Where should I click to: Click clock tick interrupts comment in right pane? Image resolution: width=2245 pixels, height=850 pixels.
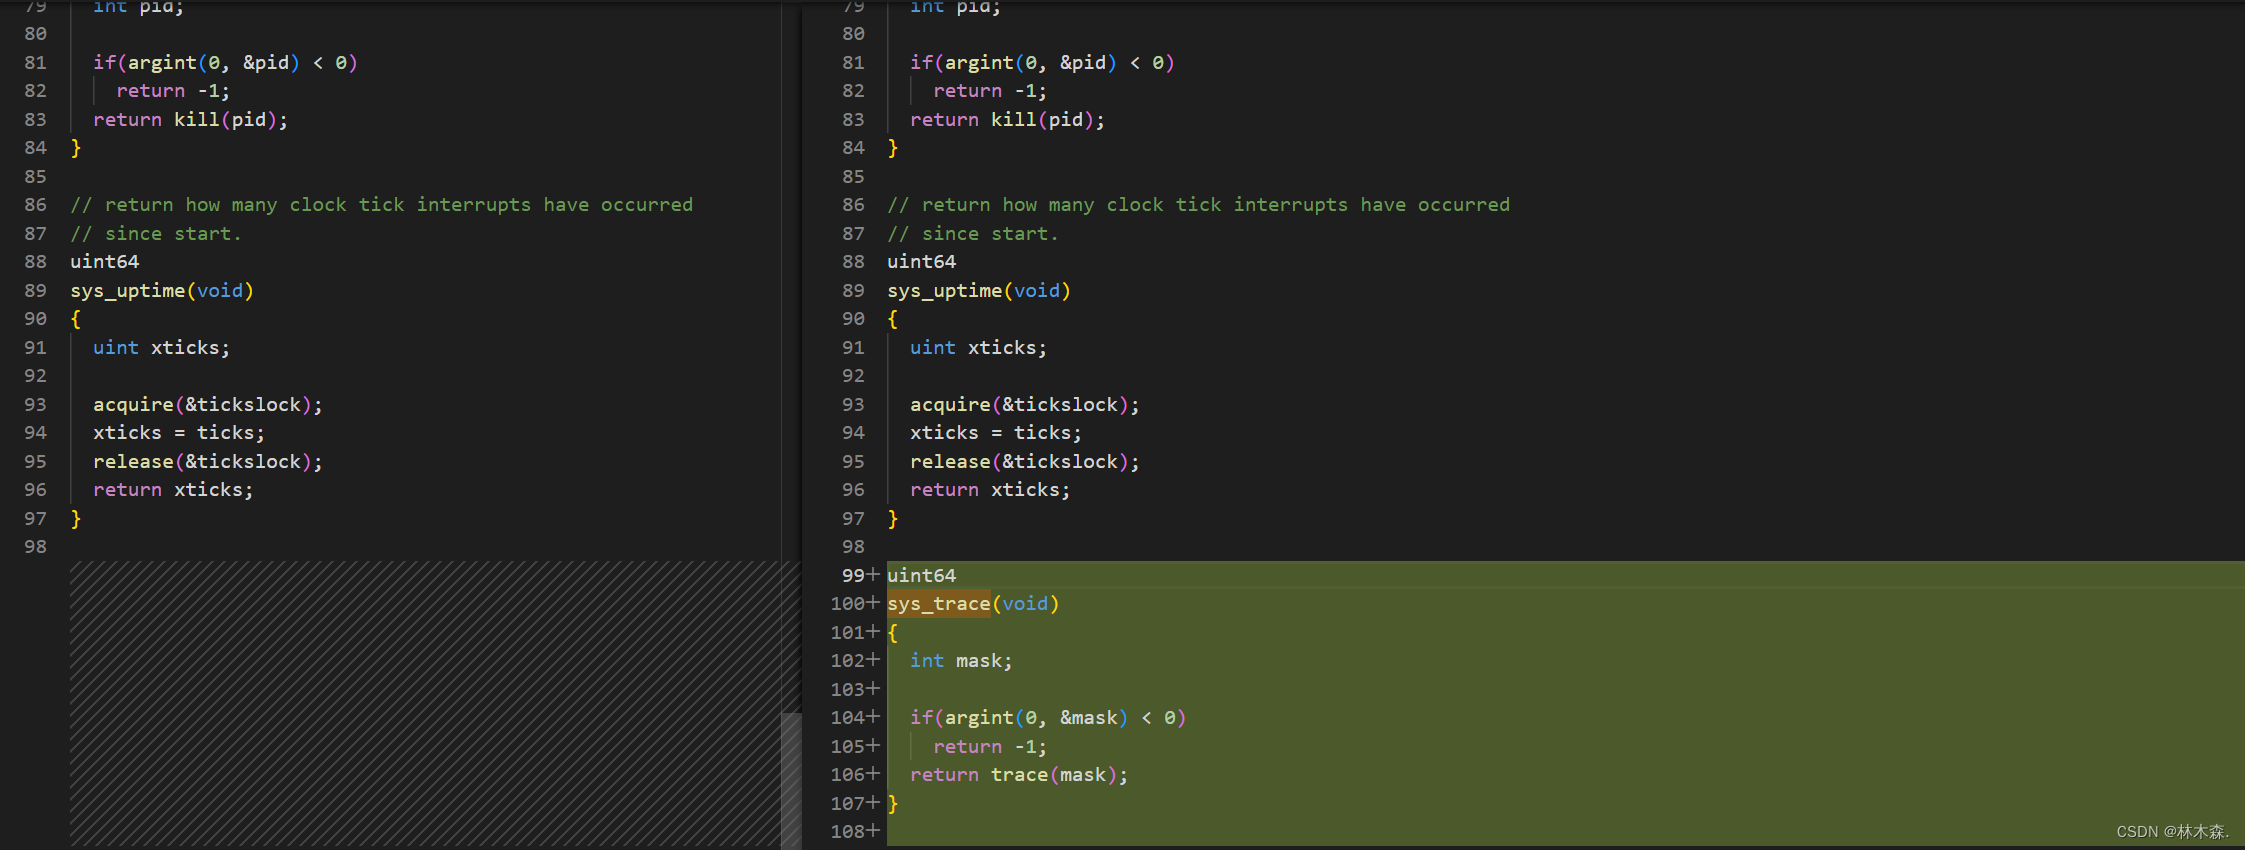pyautogui.click(x=1198, y=204)
